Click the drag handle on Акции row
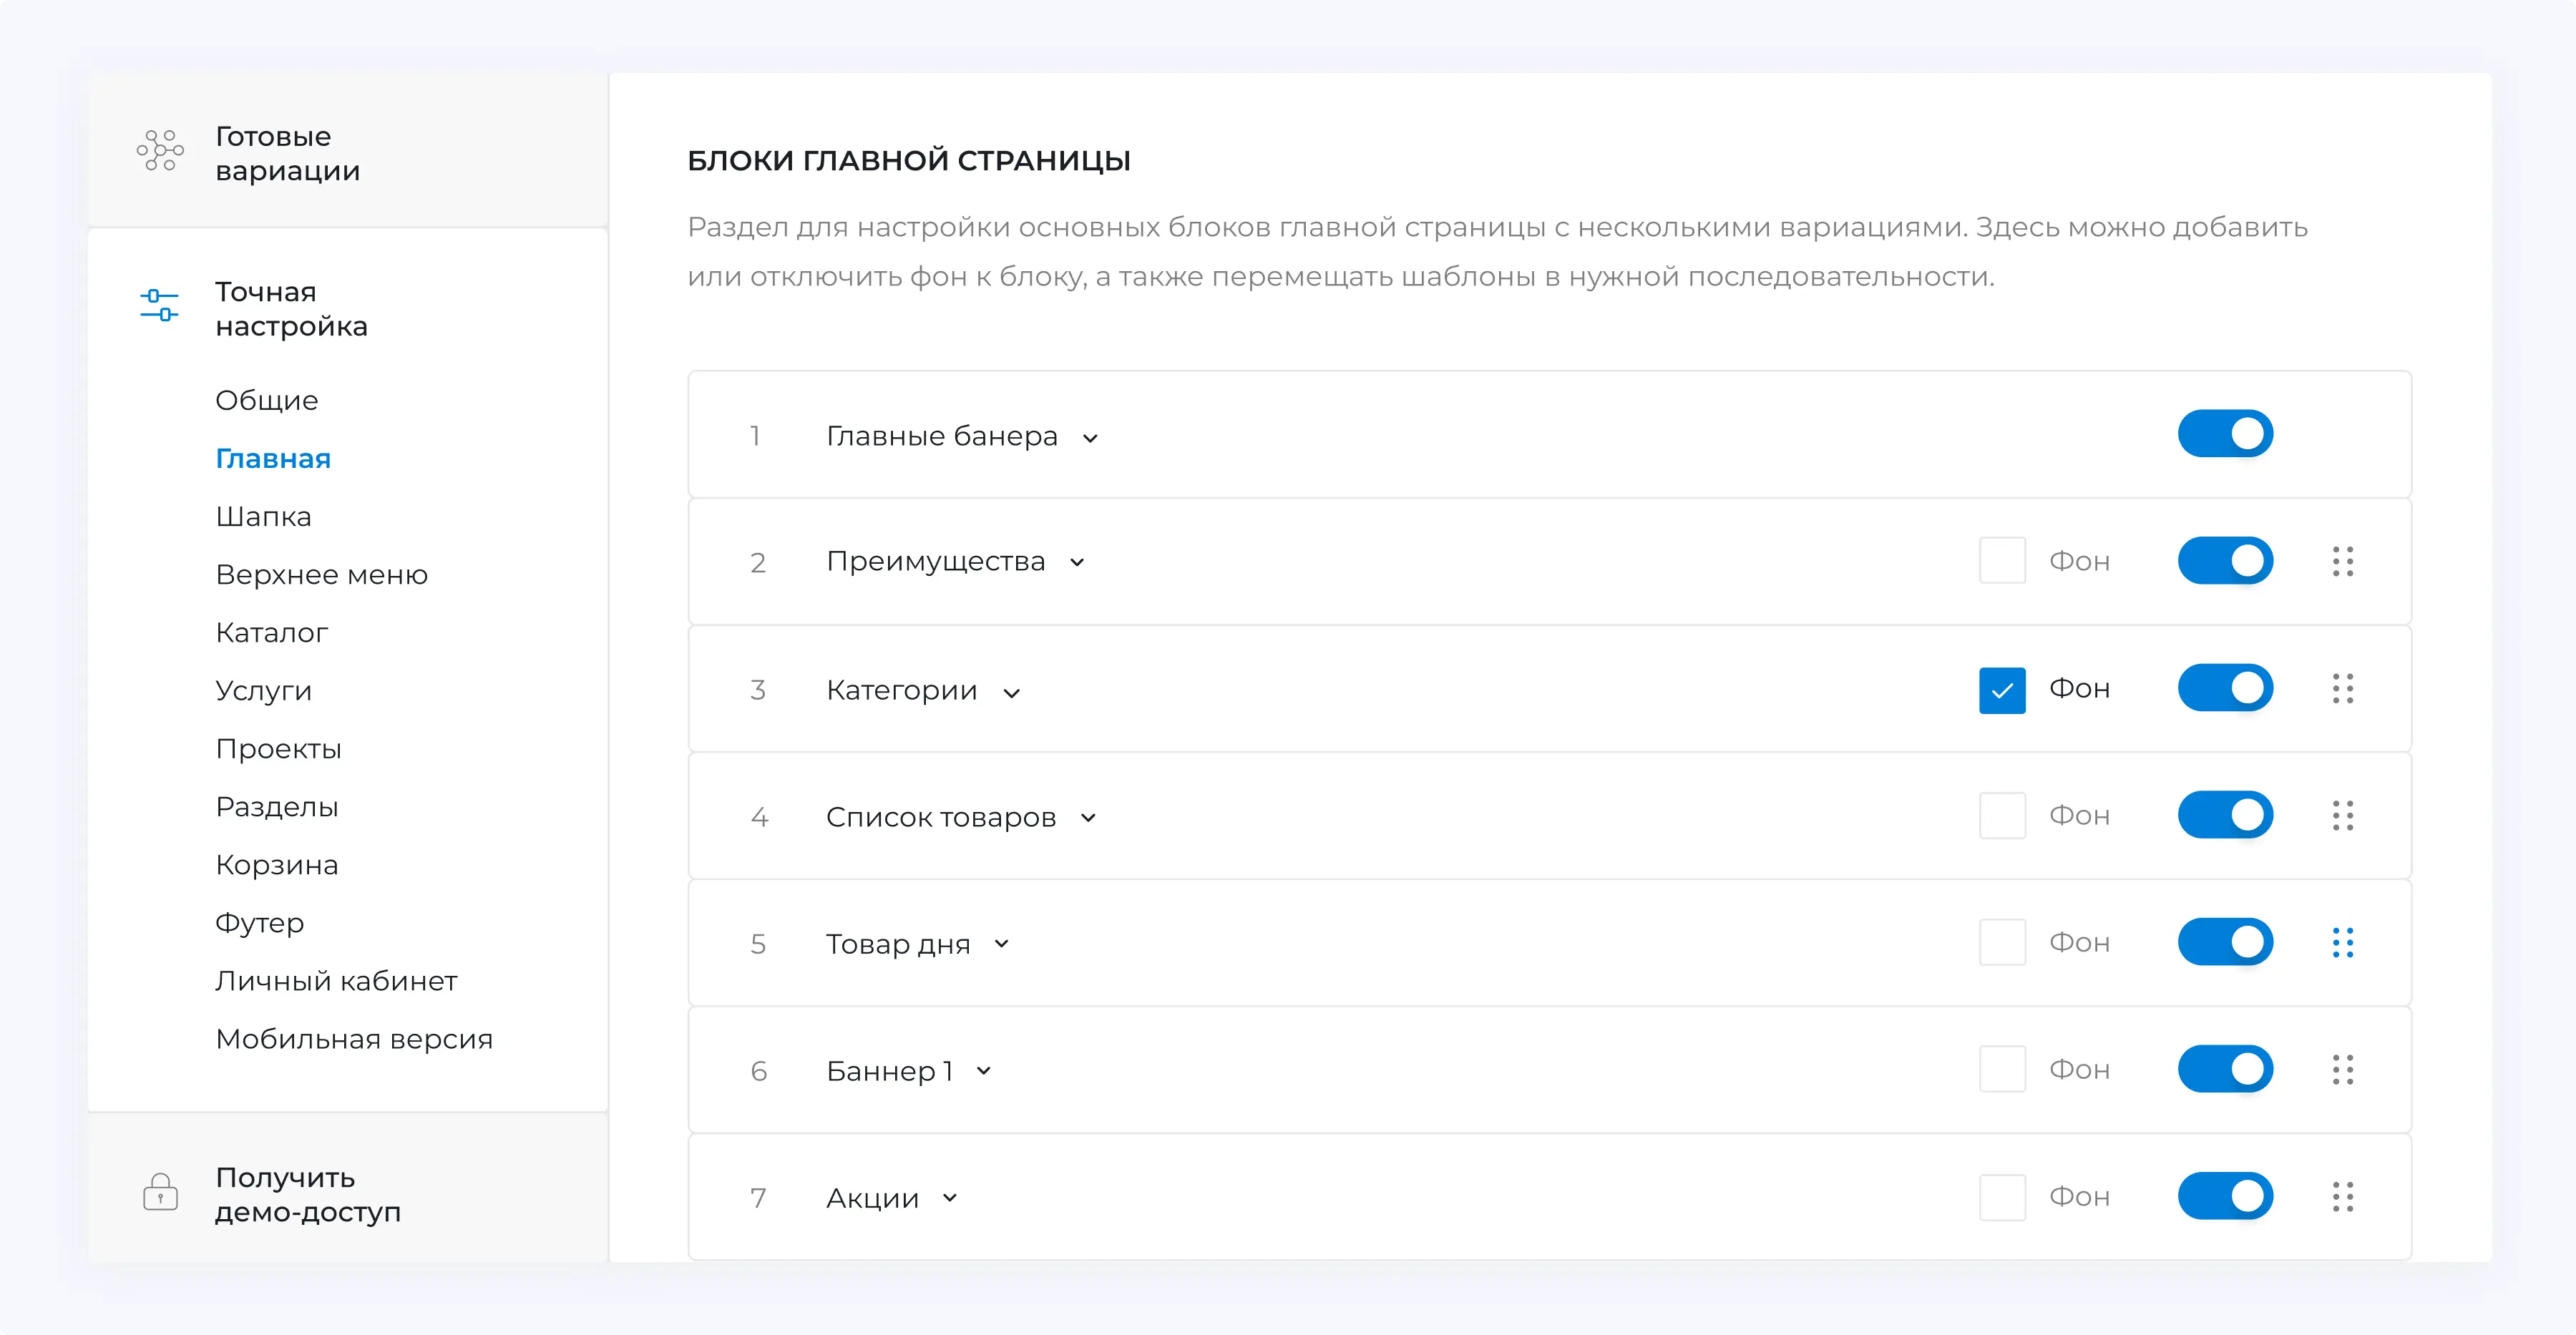The width and height of the screenshot is (2576, 1335). (2342, 1196)
